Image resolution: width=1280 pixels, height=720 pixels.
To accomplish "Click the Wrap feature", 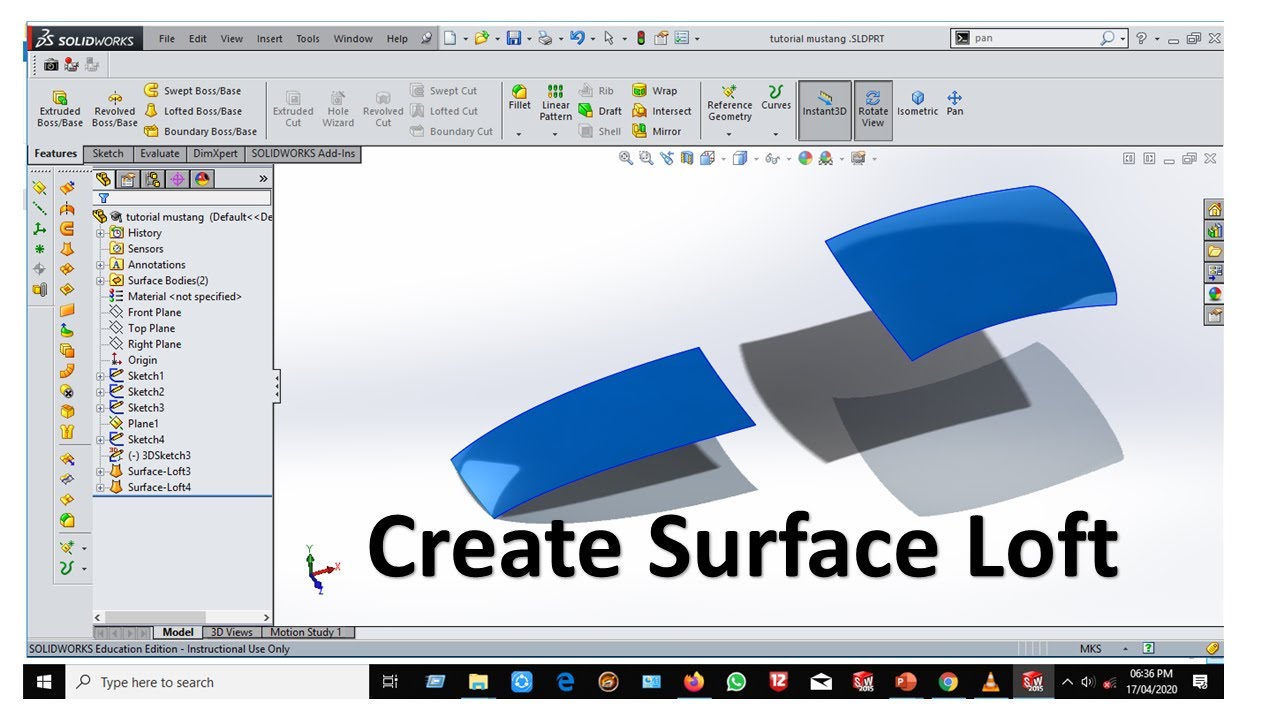I will [655, 91].
